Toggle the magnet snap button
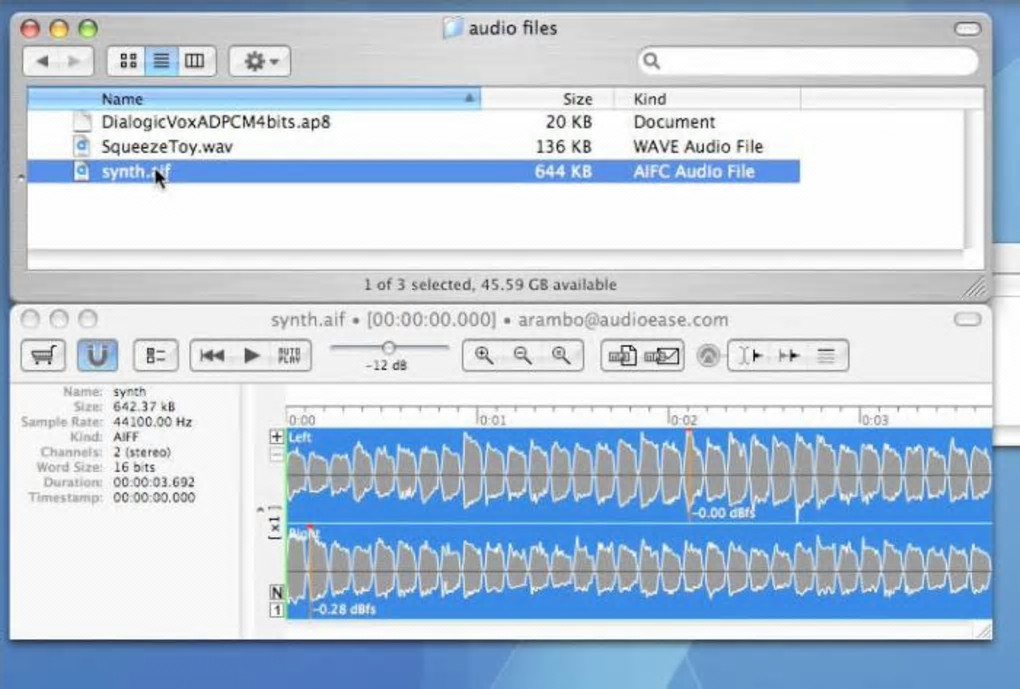Screen dimensions: 1020x689 (x=97, y=355)
